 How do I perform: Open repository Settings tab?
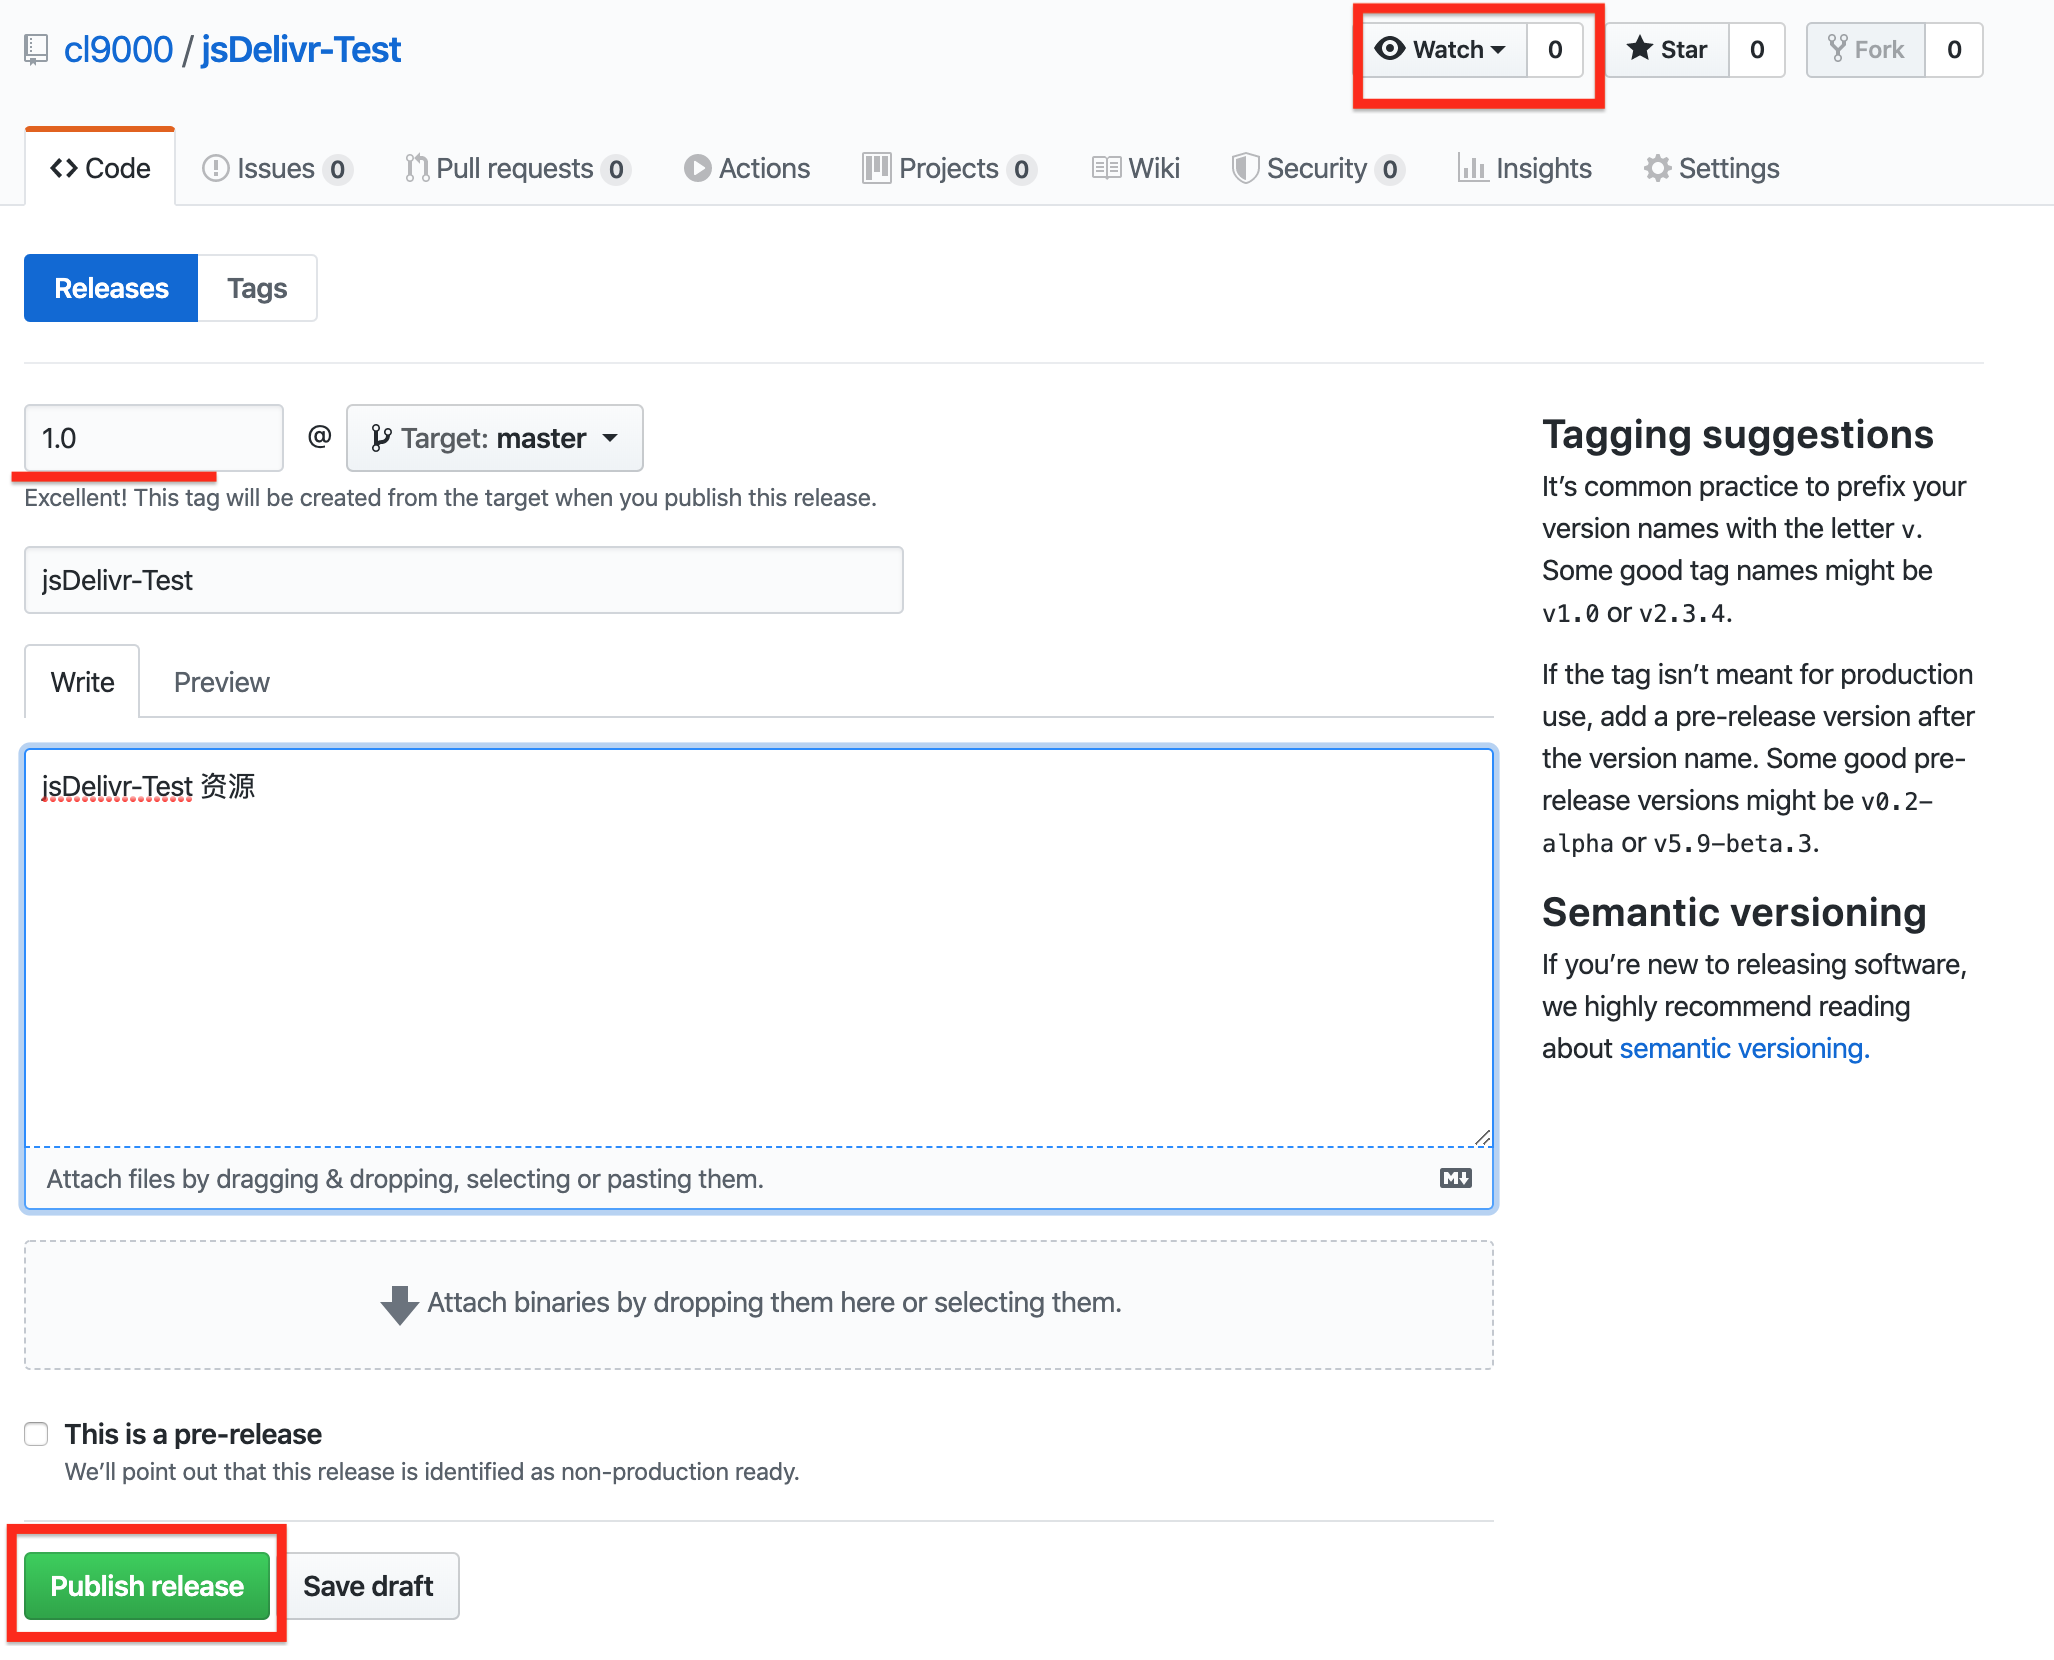tap(1712, 168)
